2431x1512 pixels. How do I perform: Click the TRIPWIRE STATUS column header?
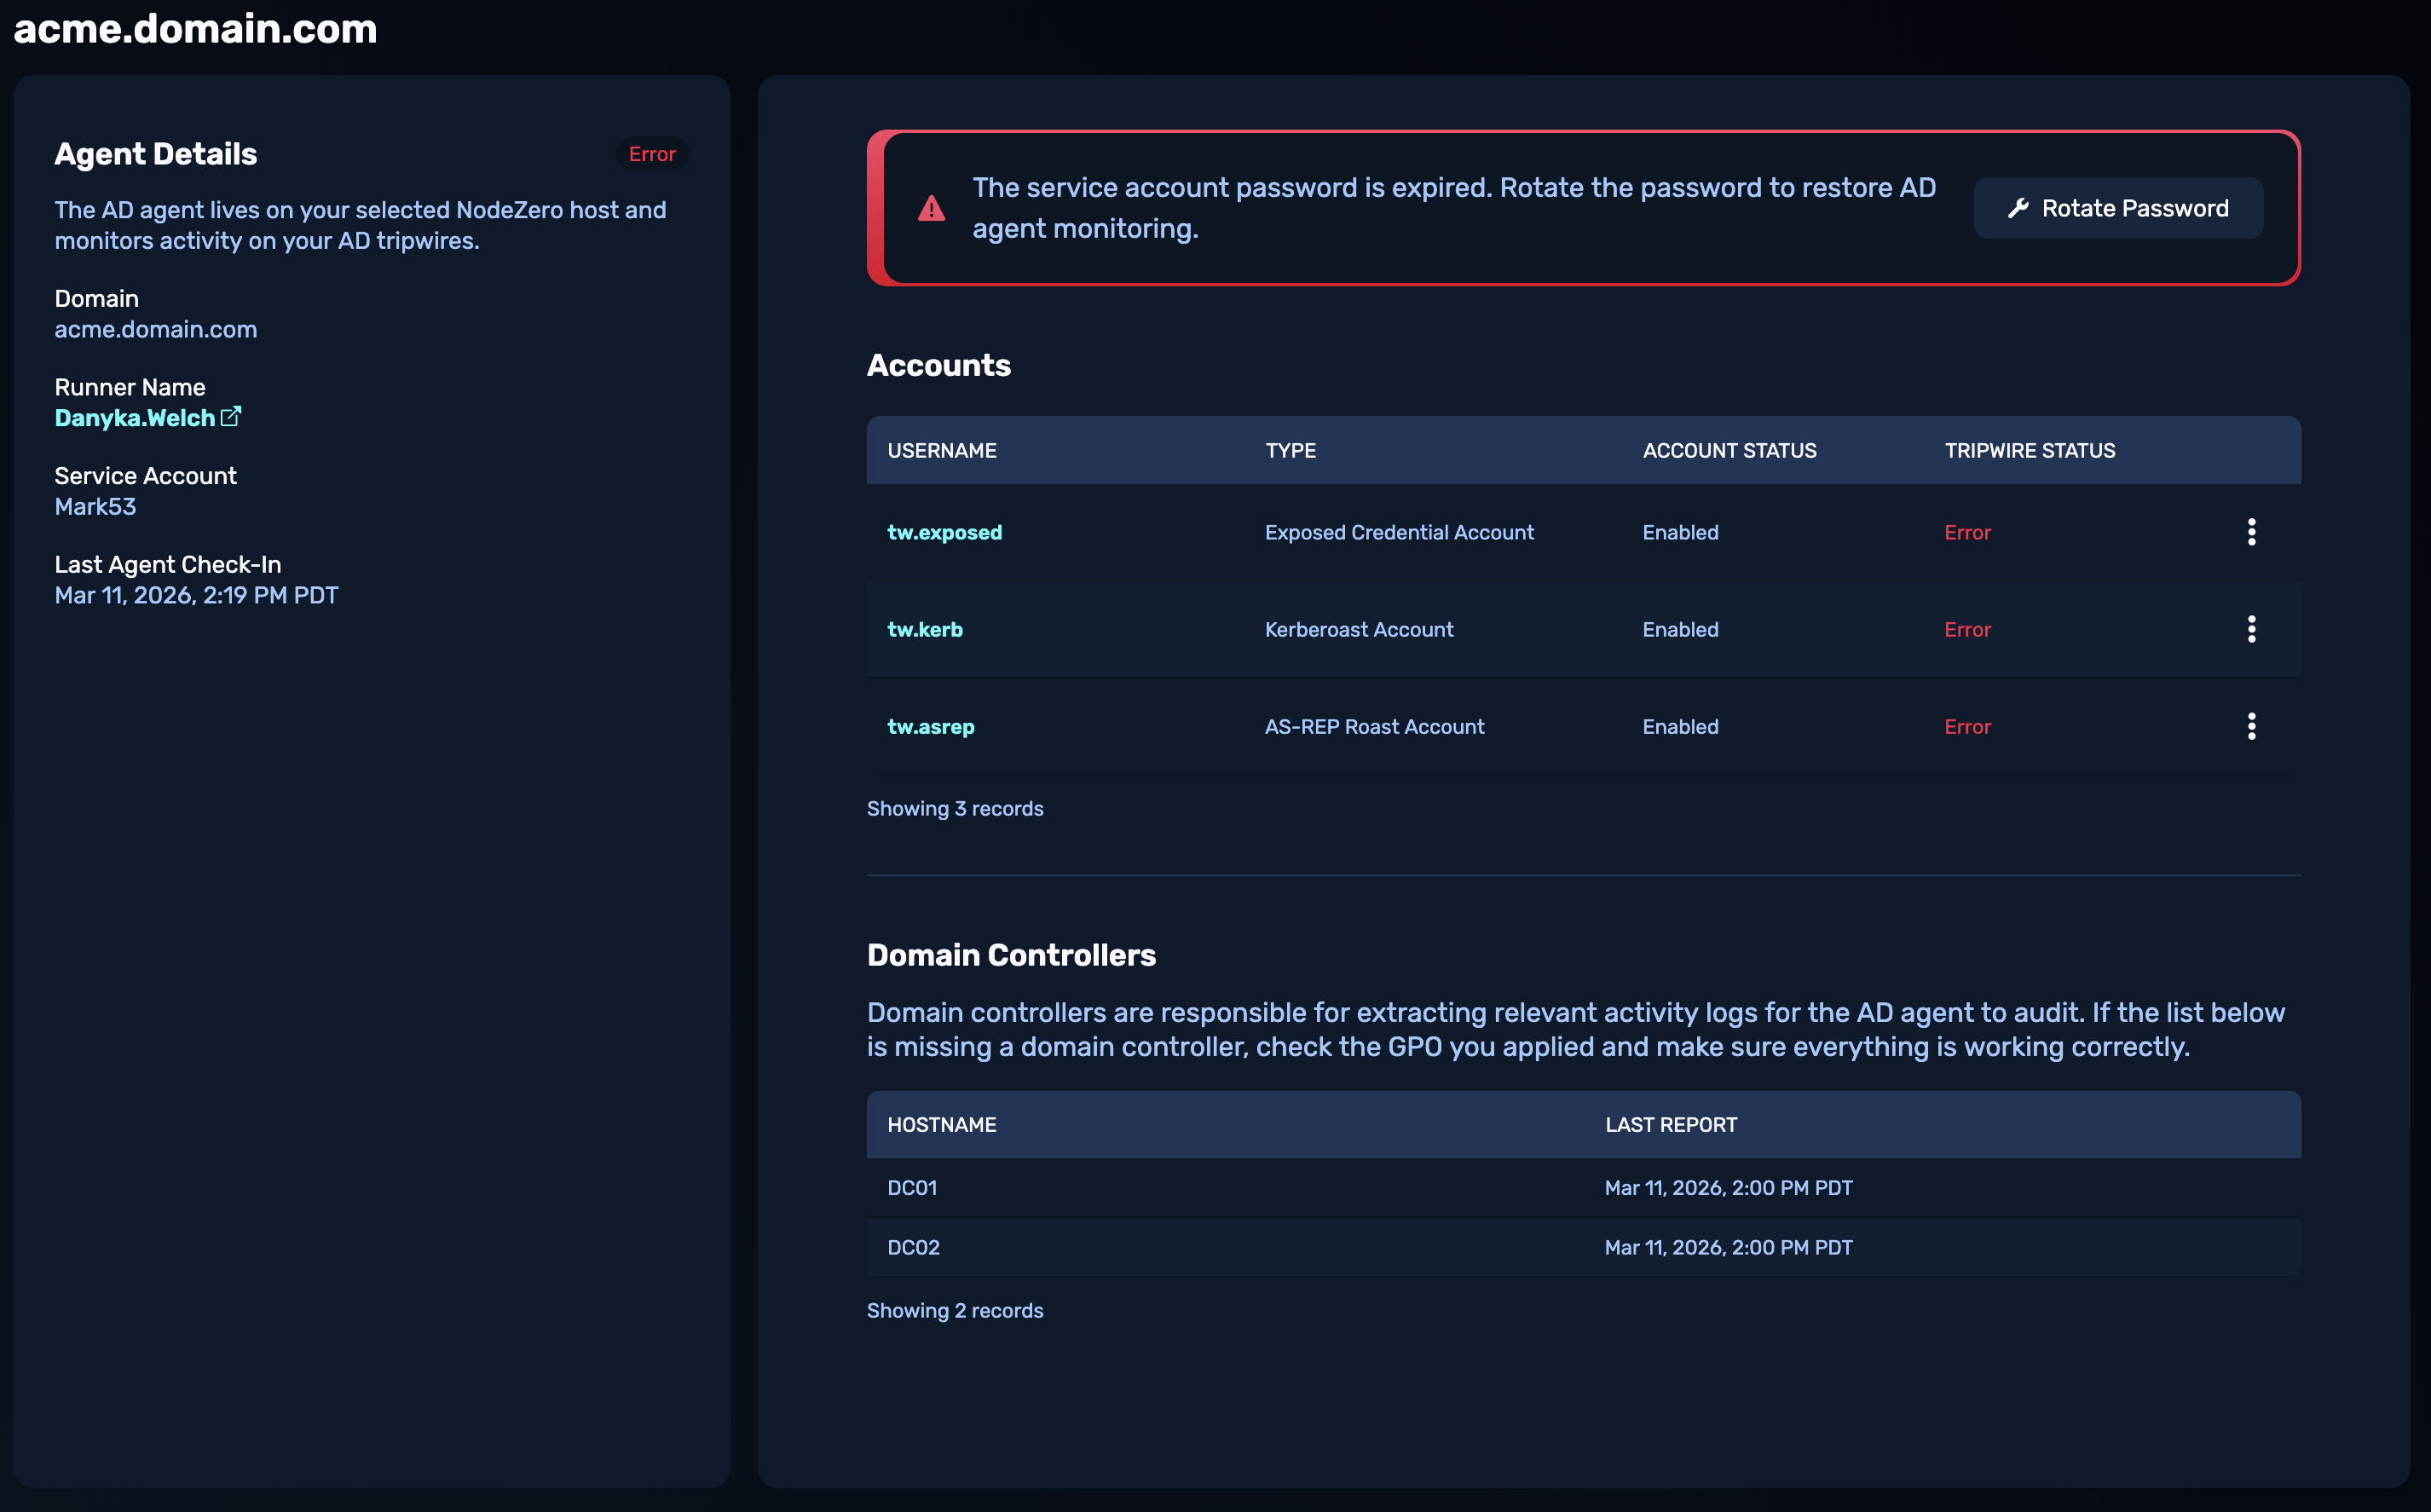tap(2029, 450)
